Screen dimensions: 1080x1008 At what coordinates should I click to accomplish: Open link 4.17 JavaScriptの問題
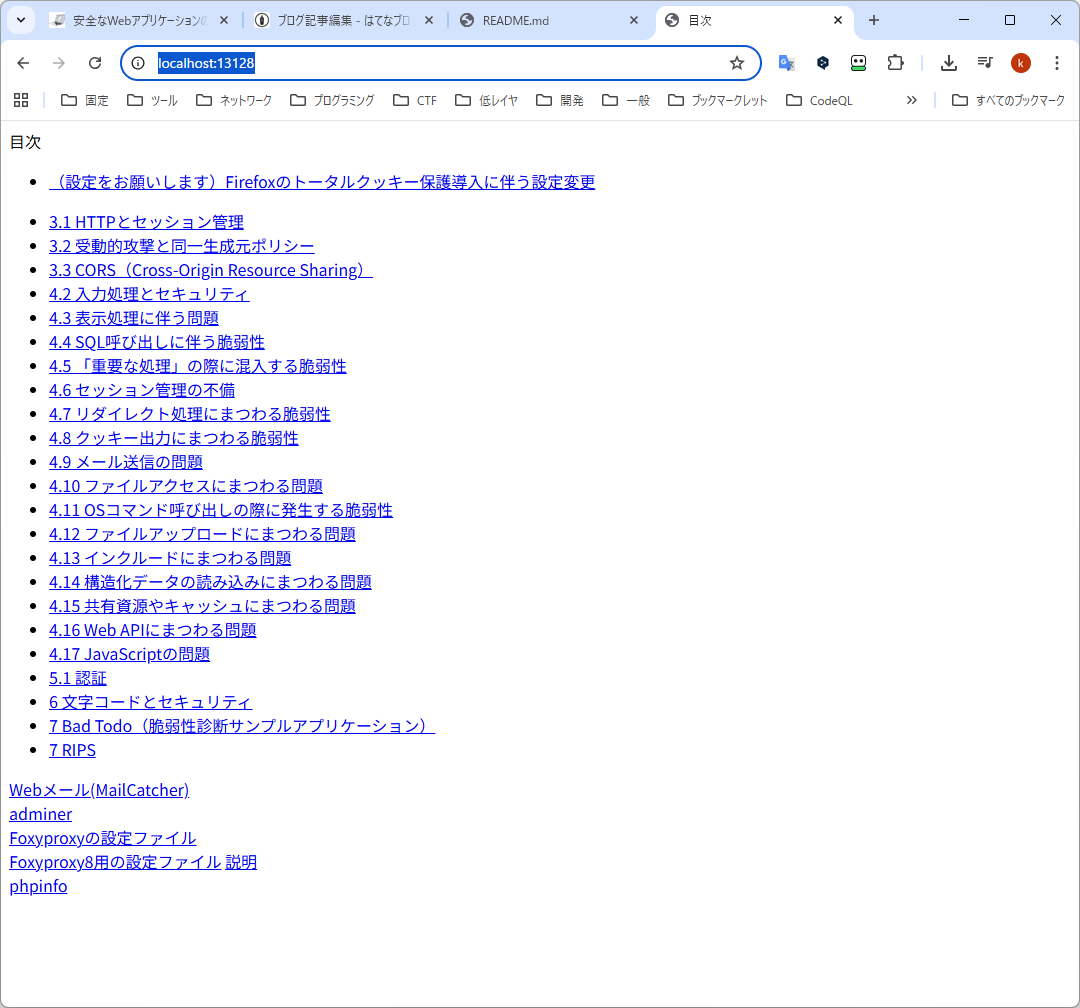[129, 654]
